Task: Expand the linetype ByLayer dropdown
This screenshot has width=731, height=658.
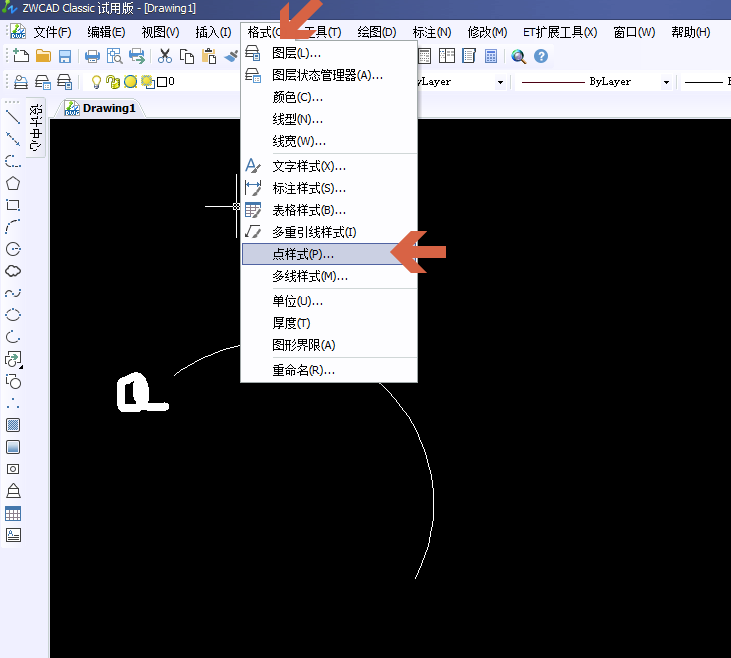Action: click(665, 82)
